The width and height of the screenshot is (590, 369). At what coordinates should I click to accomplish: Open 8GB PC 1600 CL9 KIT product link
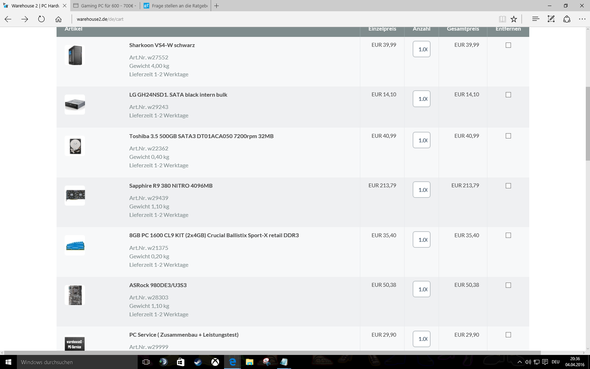coord(214,235)
